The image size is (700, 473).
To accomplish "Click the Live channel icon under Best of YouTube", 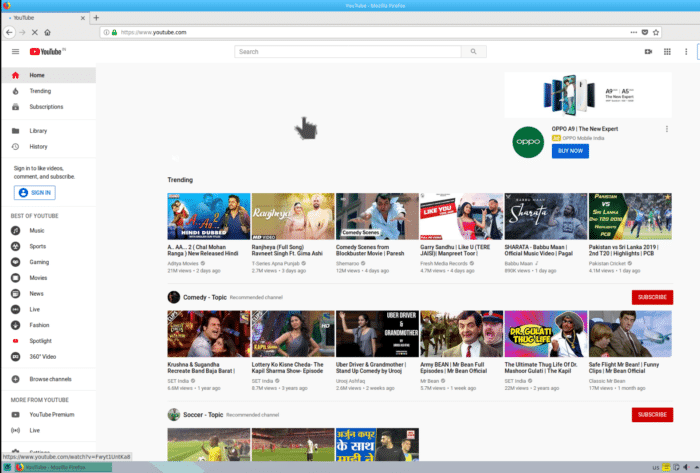I will (x=16, y=309).
